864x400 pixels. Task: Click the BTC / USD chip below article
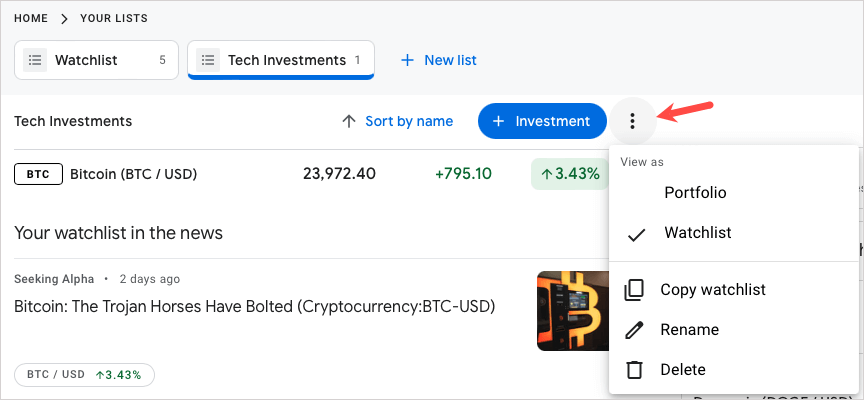coord(84,375)
